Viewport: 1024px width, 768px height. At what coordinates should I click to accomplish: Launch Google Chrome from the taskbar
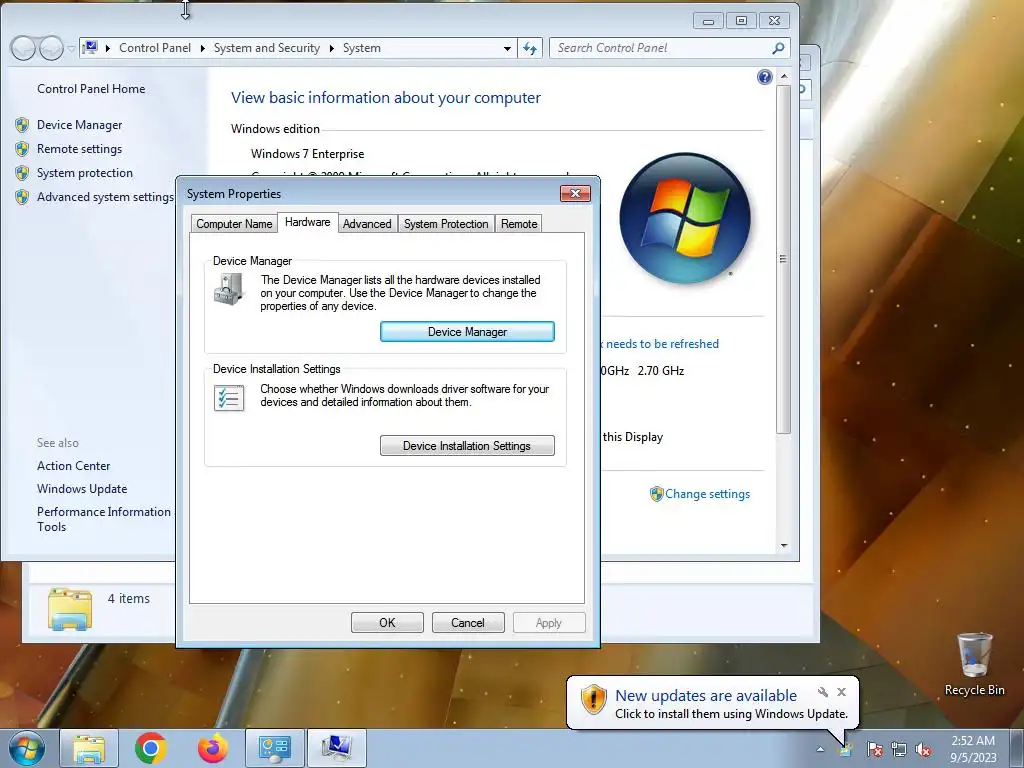[151, 748]
